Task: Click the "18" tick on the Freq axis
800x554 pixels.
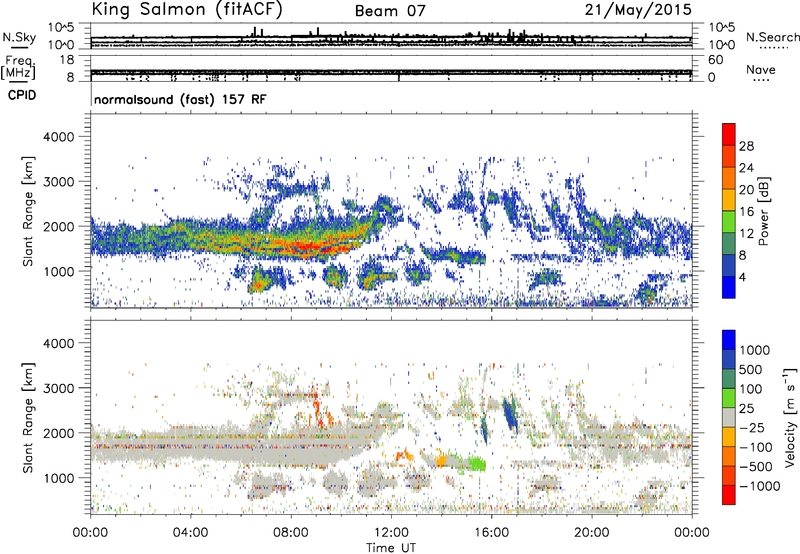Action: [x=67, y=60]
